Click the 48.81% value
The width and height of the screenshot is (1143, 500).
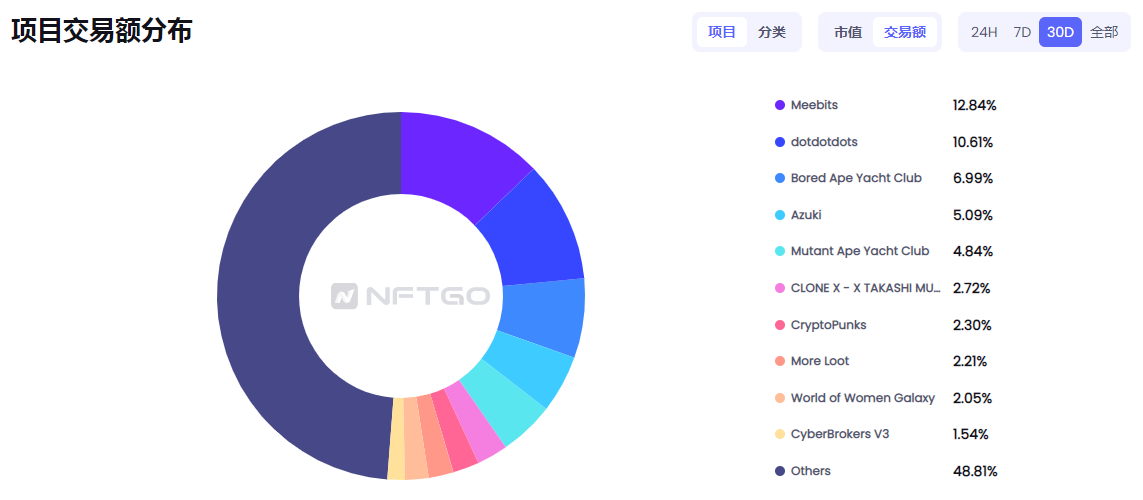click(975, 471)
